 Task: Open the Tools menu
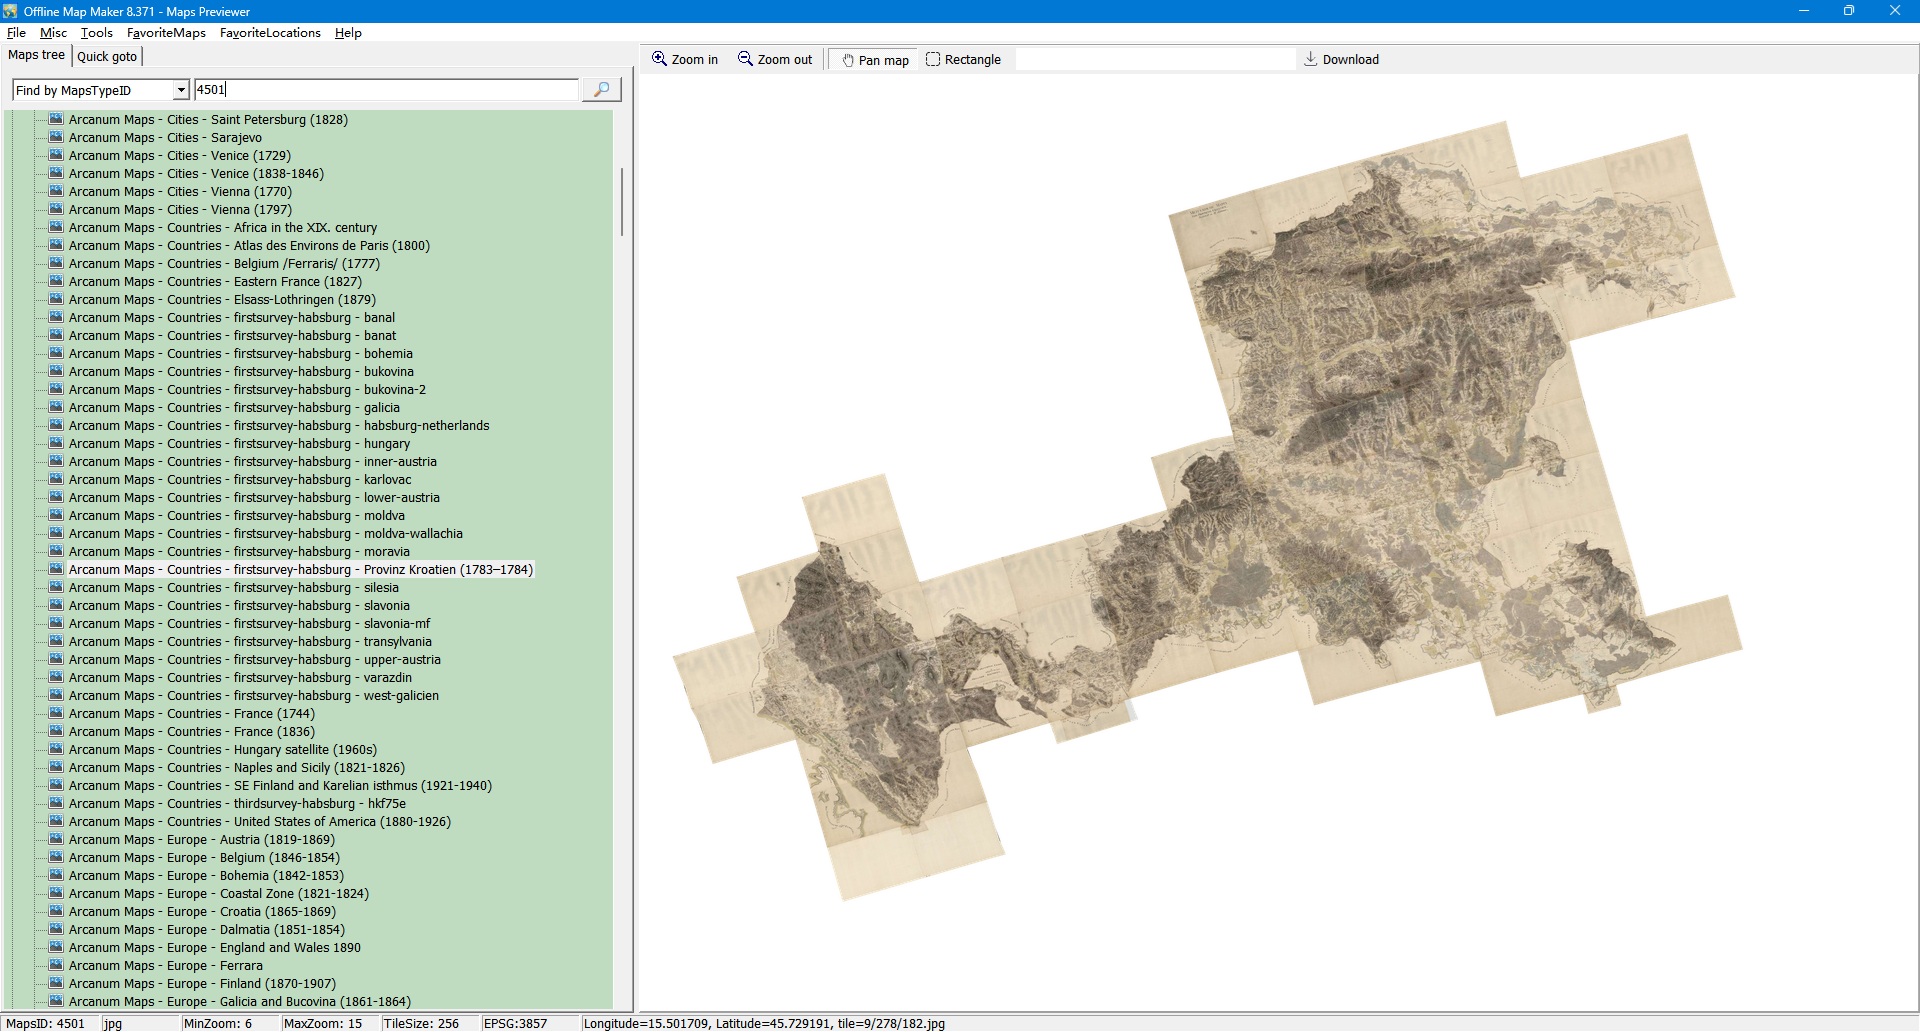[96, 33]
